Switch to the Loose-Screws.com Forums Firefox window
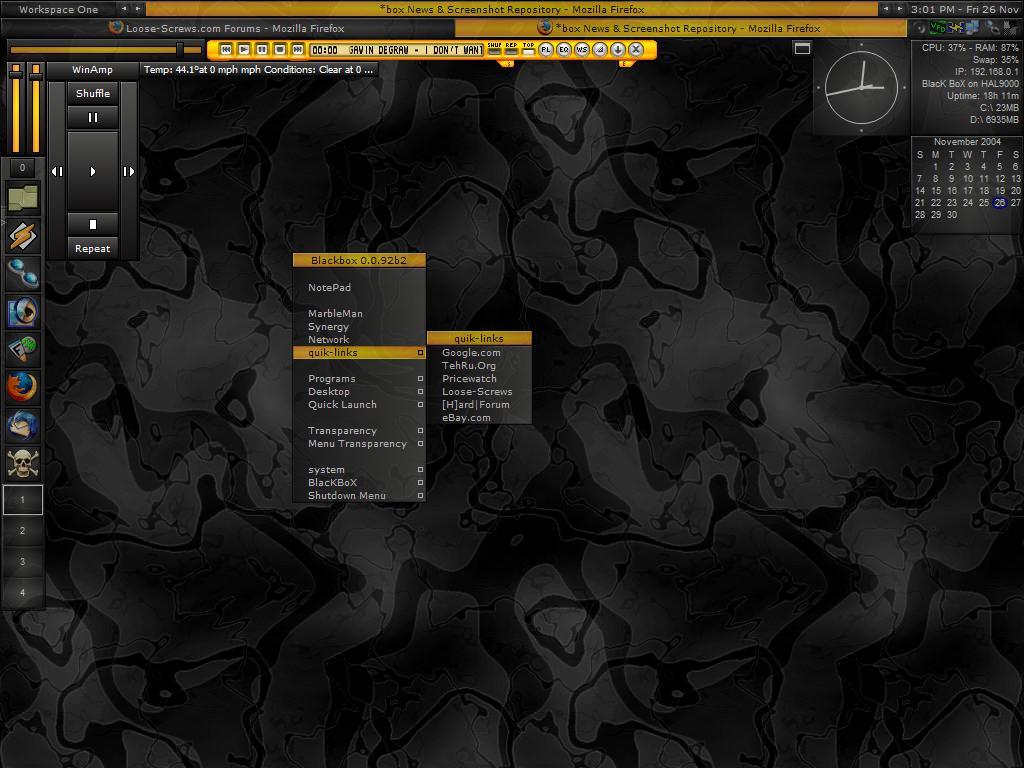 coord(228,28)
